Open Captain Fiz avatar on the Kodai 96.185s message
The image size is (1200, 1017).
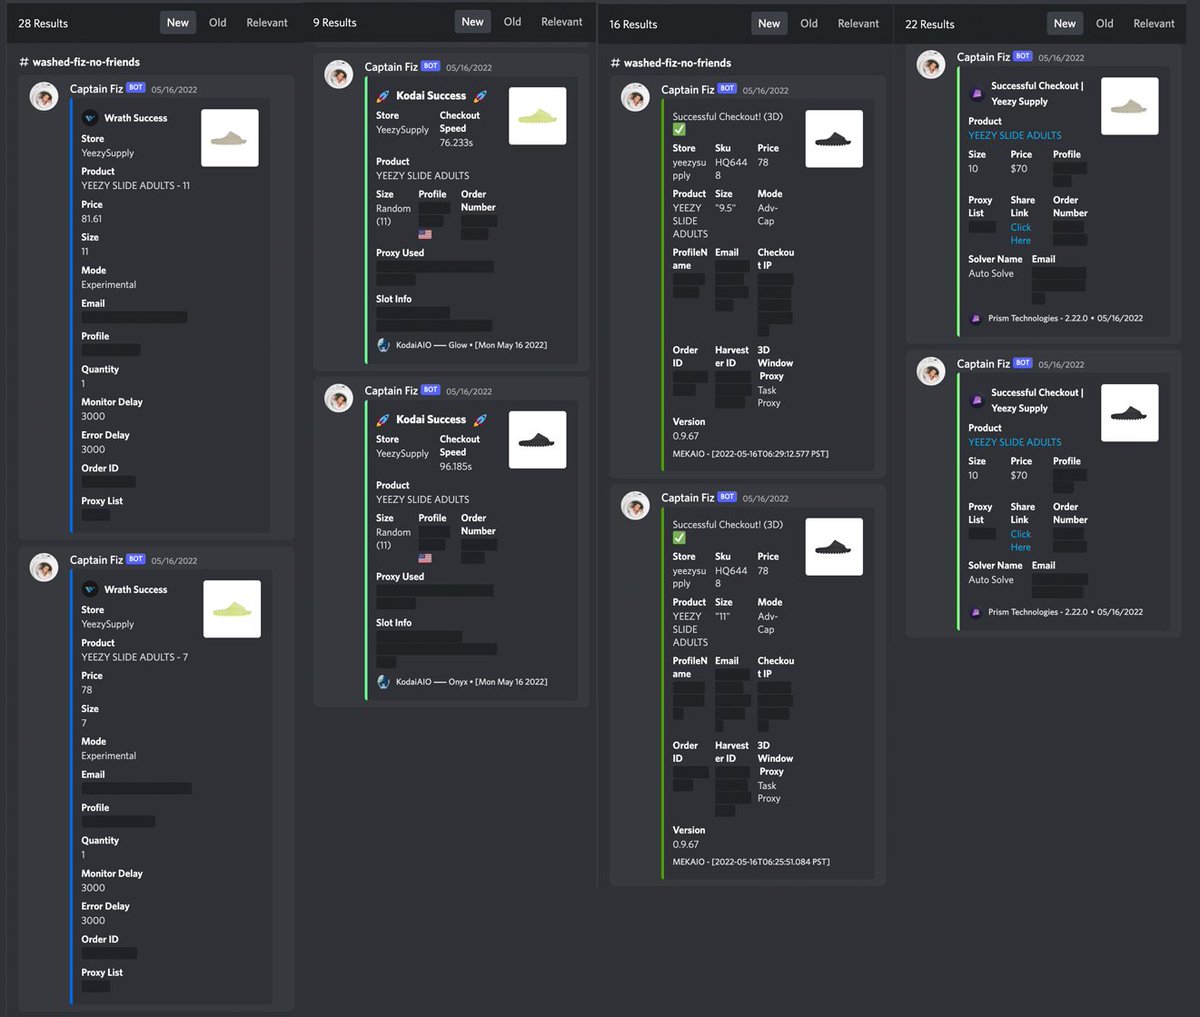(x=339, y=398)
